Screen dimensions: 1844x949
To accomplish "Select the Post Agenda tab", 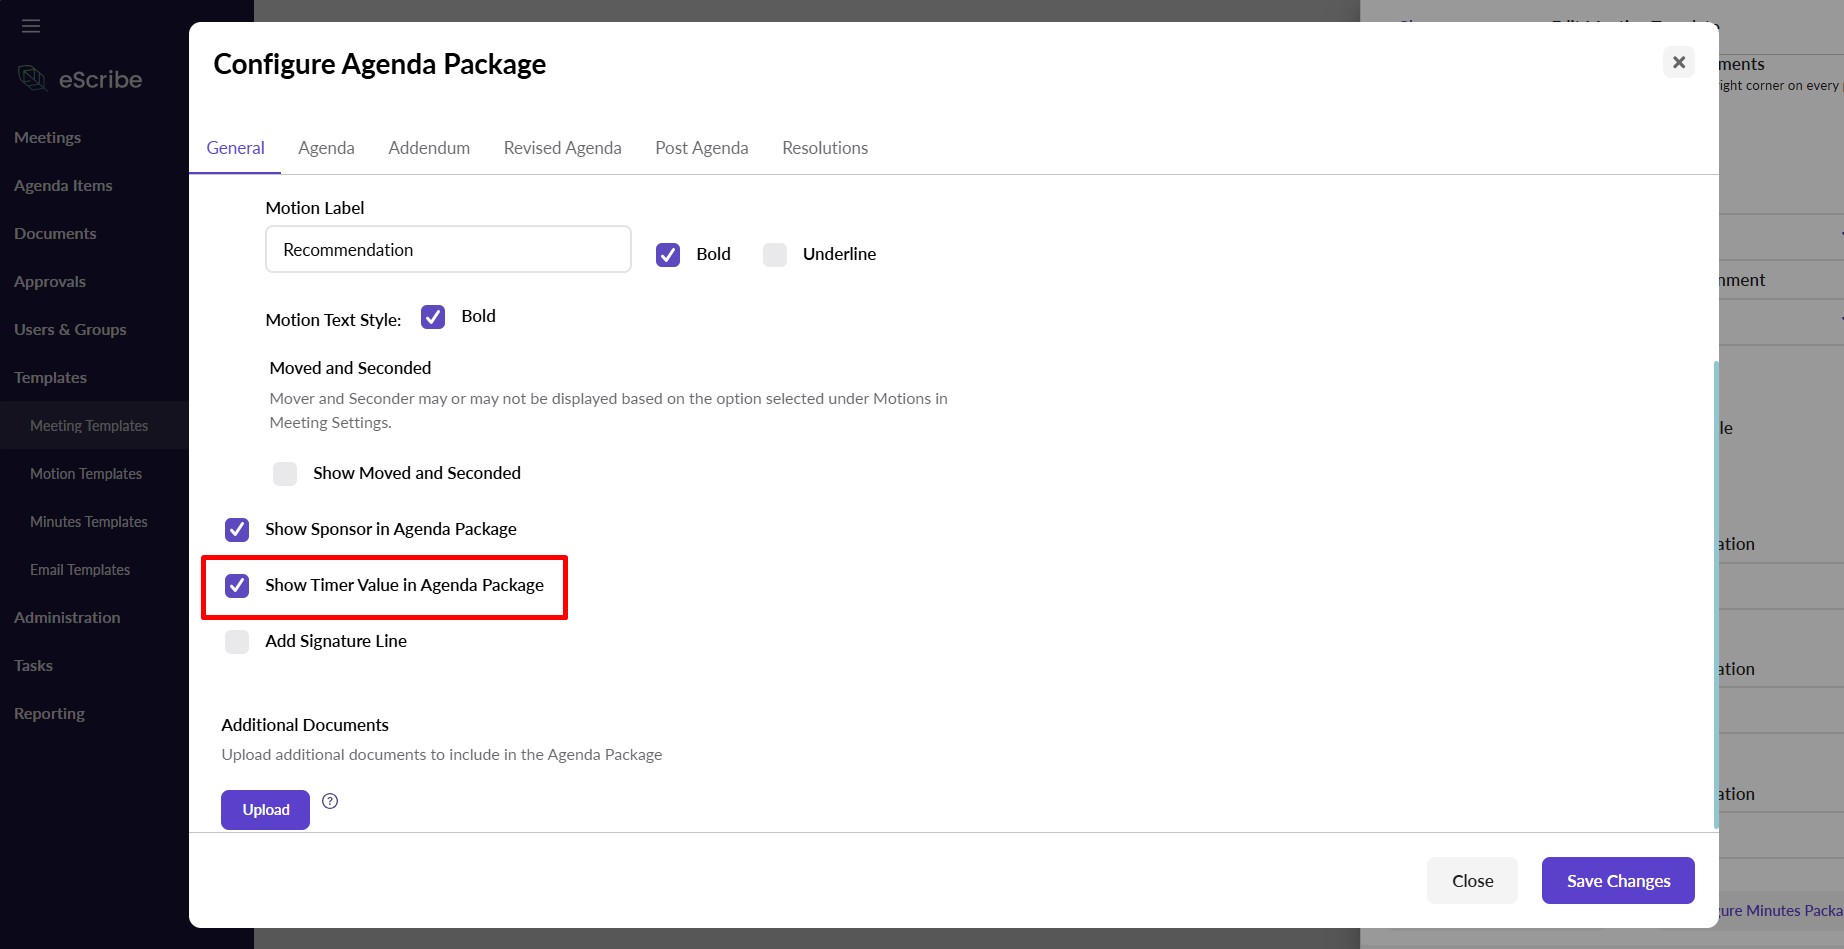I will click(x=701, y=148).
